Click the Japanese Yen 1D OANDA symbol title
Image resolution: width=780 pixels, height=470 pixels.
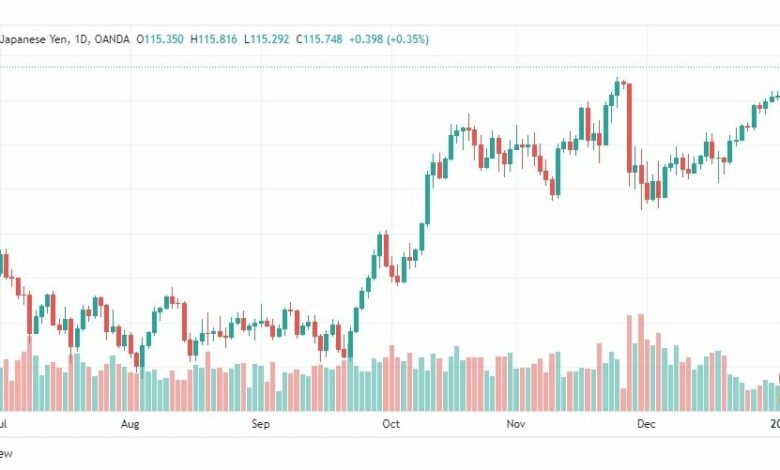coord(65,39)
